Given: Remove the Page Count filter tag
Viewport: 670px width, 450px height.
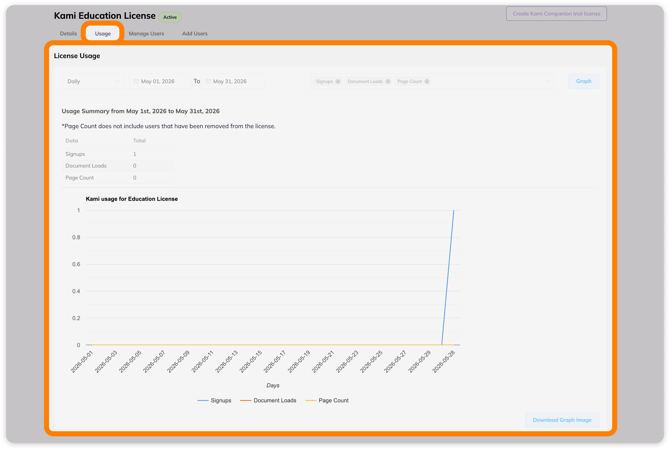Looking at the screenshot, I should [x=426, y=81].
